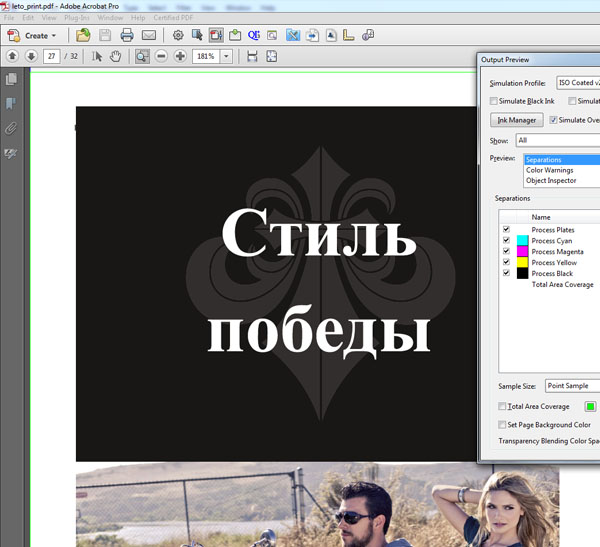Click the page number field showing 27
The width and height of the screenshot is (600, 547).
click(52, 56)
